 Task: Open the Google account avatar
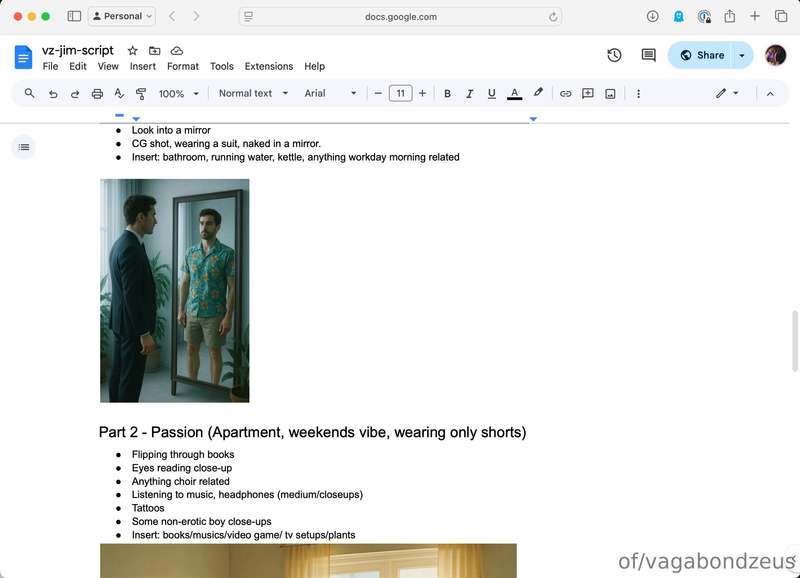tap(775, 55)
